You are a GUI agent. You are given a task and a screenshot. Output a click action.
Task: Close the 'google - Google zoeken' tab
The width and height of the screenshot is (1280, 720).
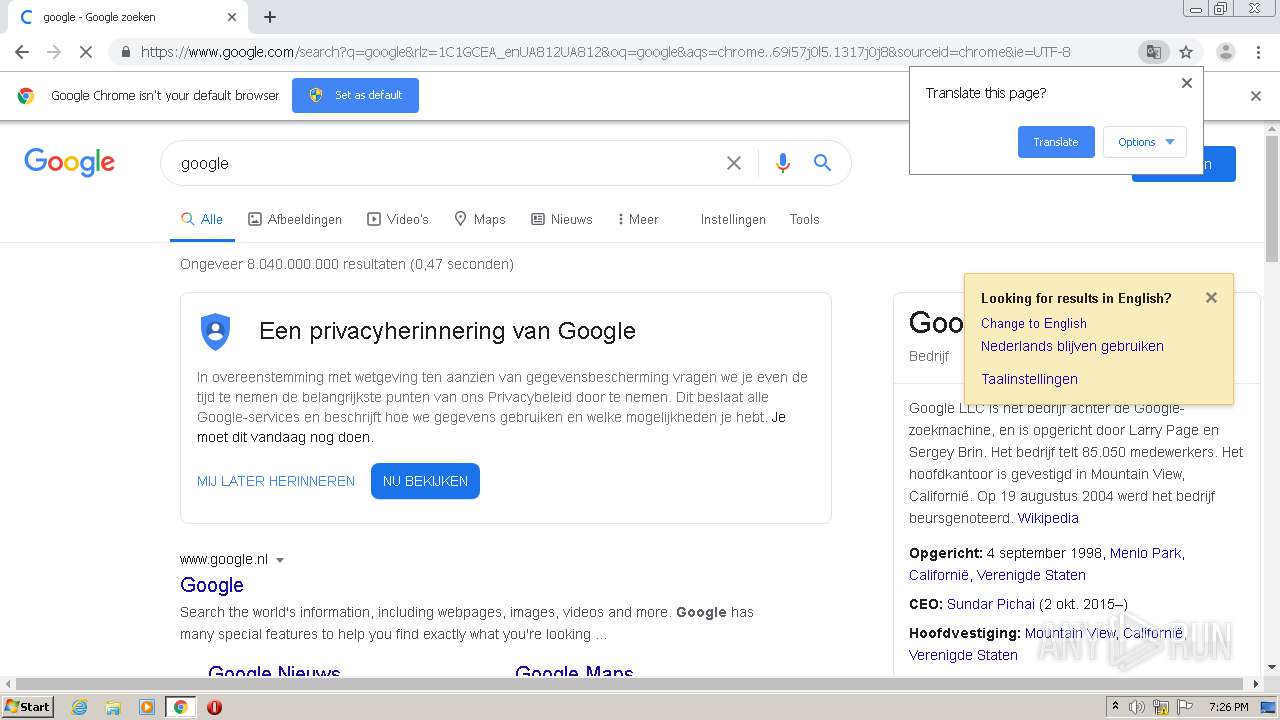point(232,17)
